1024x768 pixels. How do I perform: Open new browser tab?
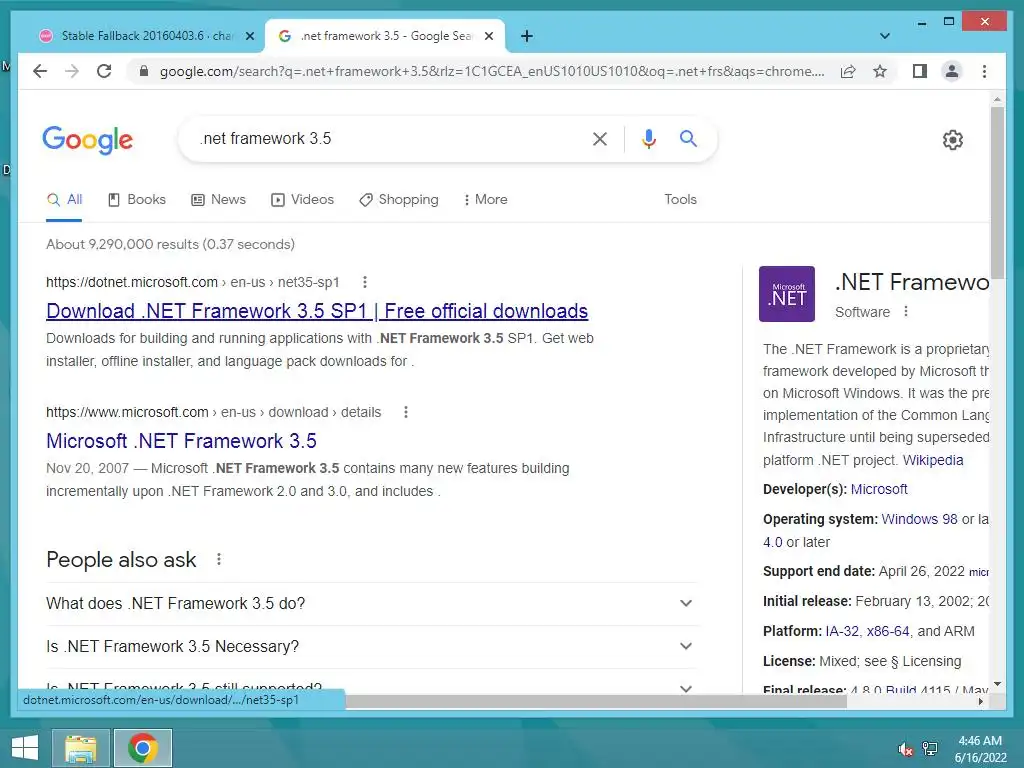[x=527, y=36]
